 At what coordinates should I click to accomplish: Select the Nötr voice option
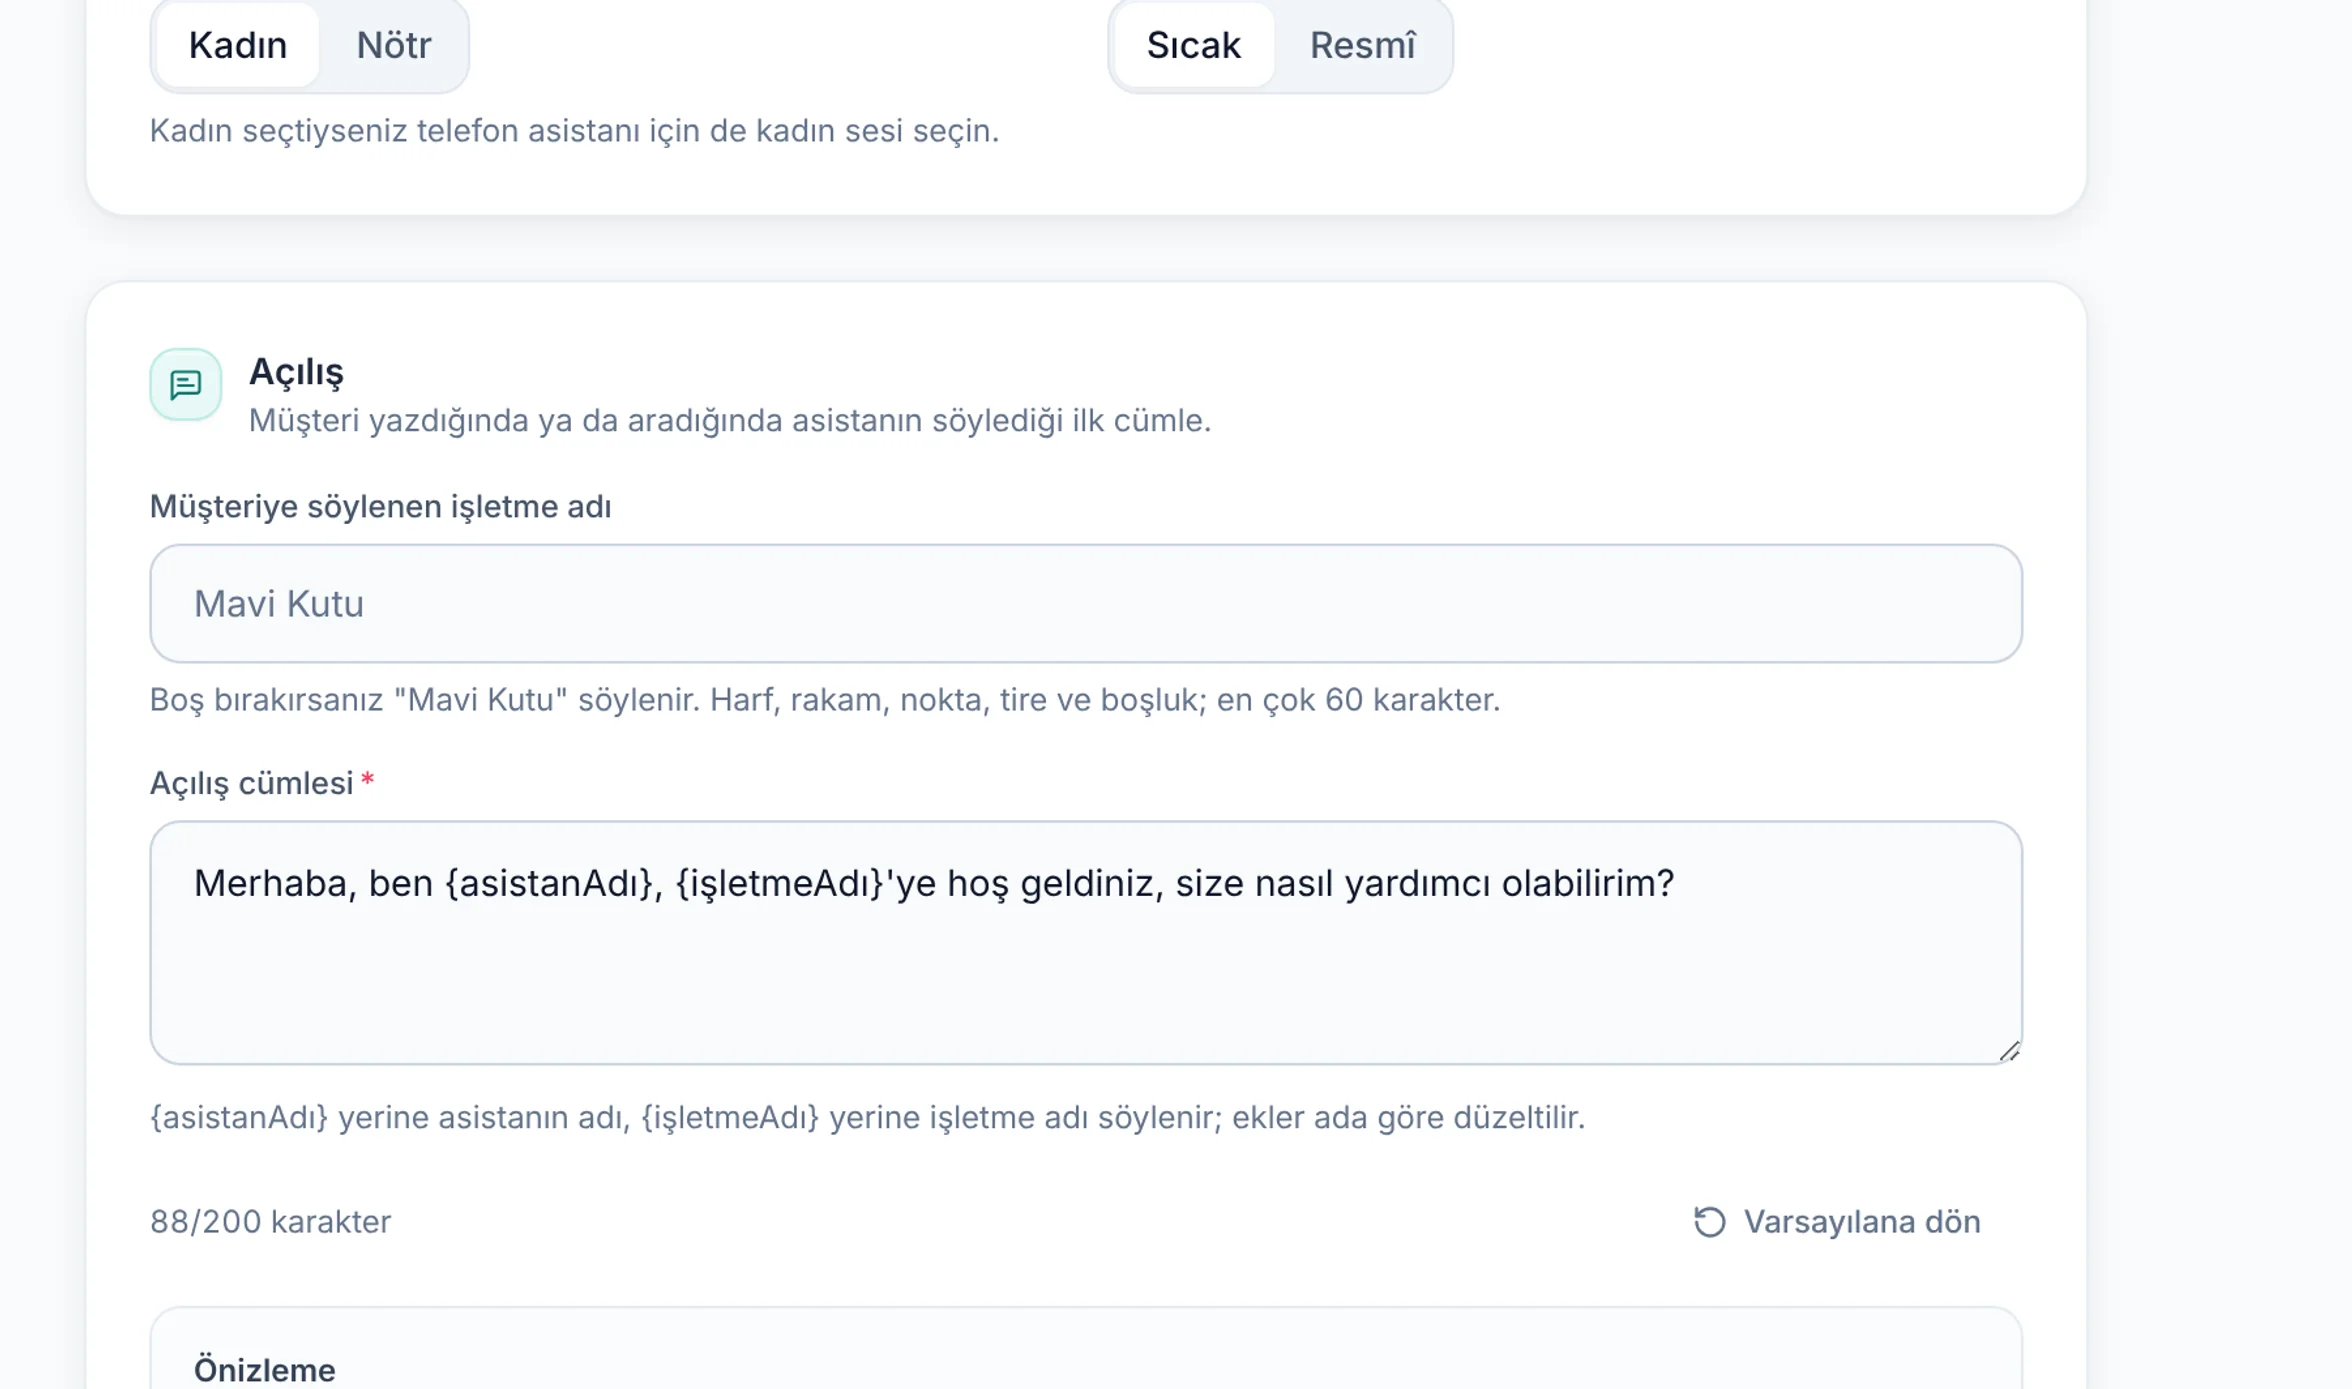[x=394, y=45]
